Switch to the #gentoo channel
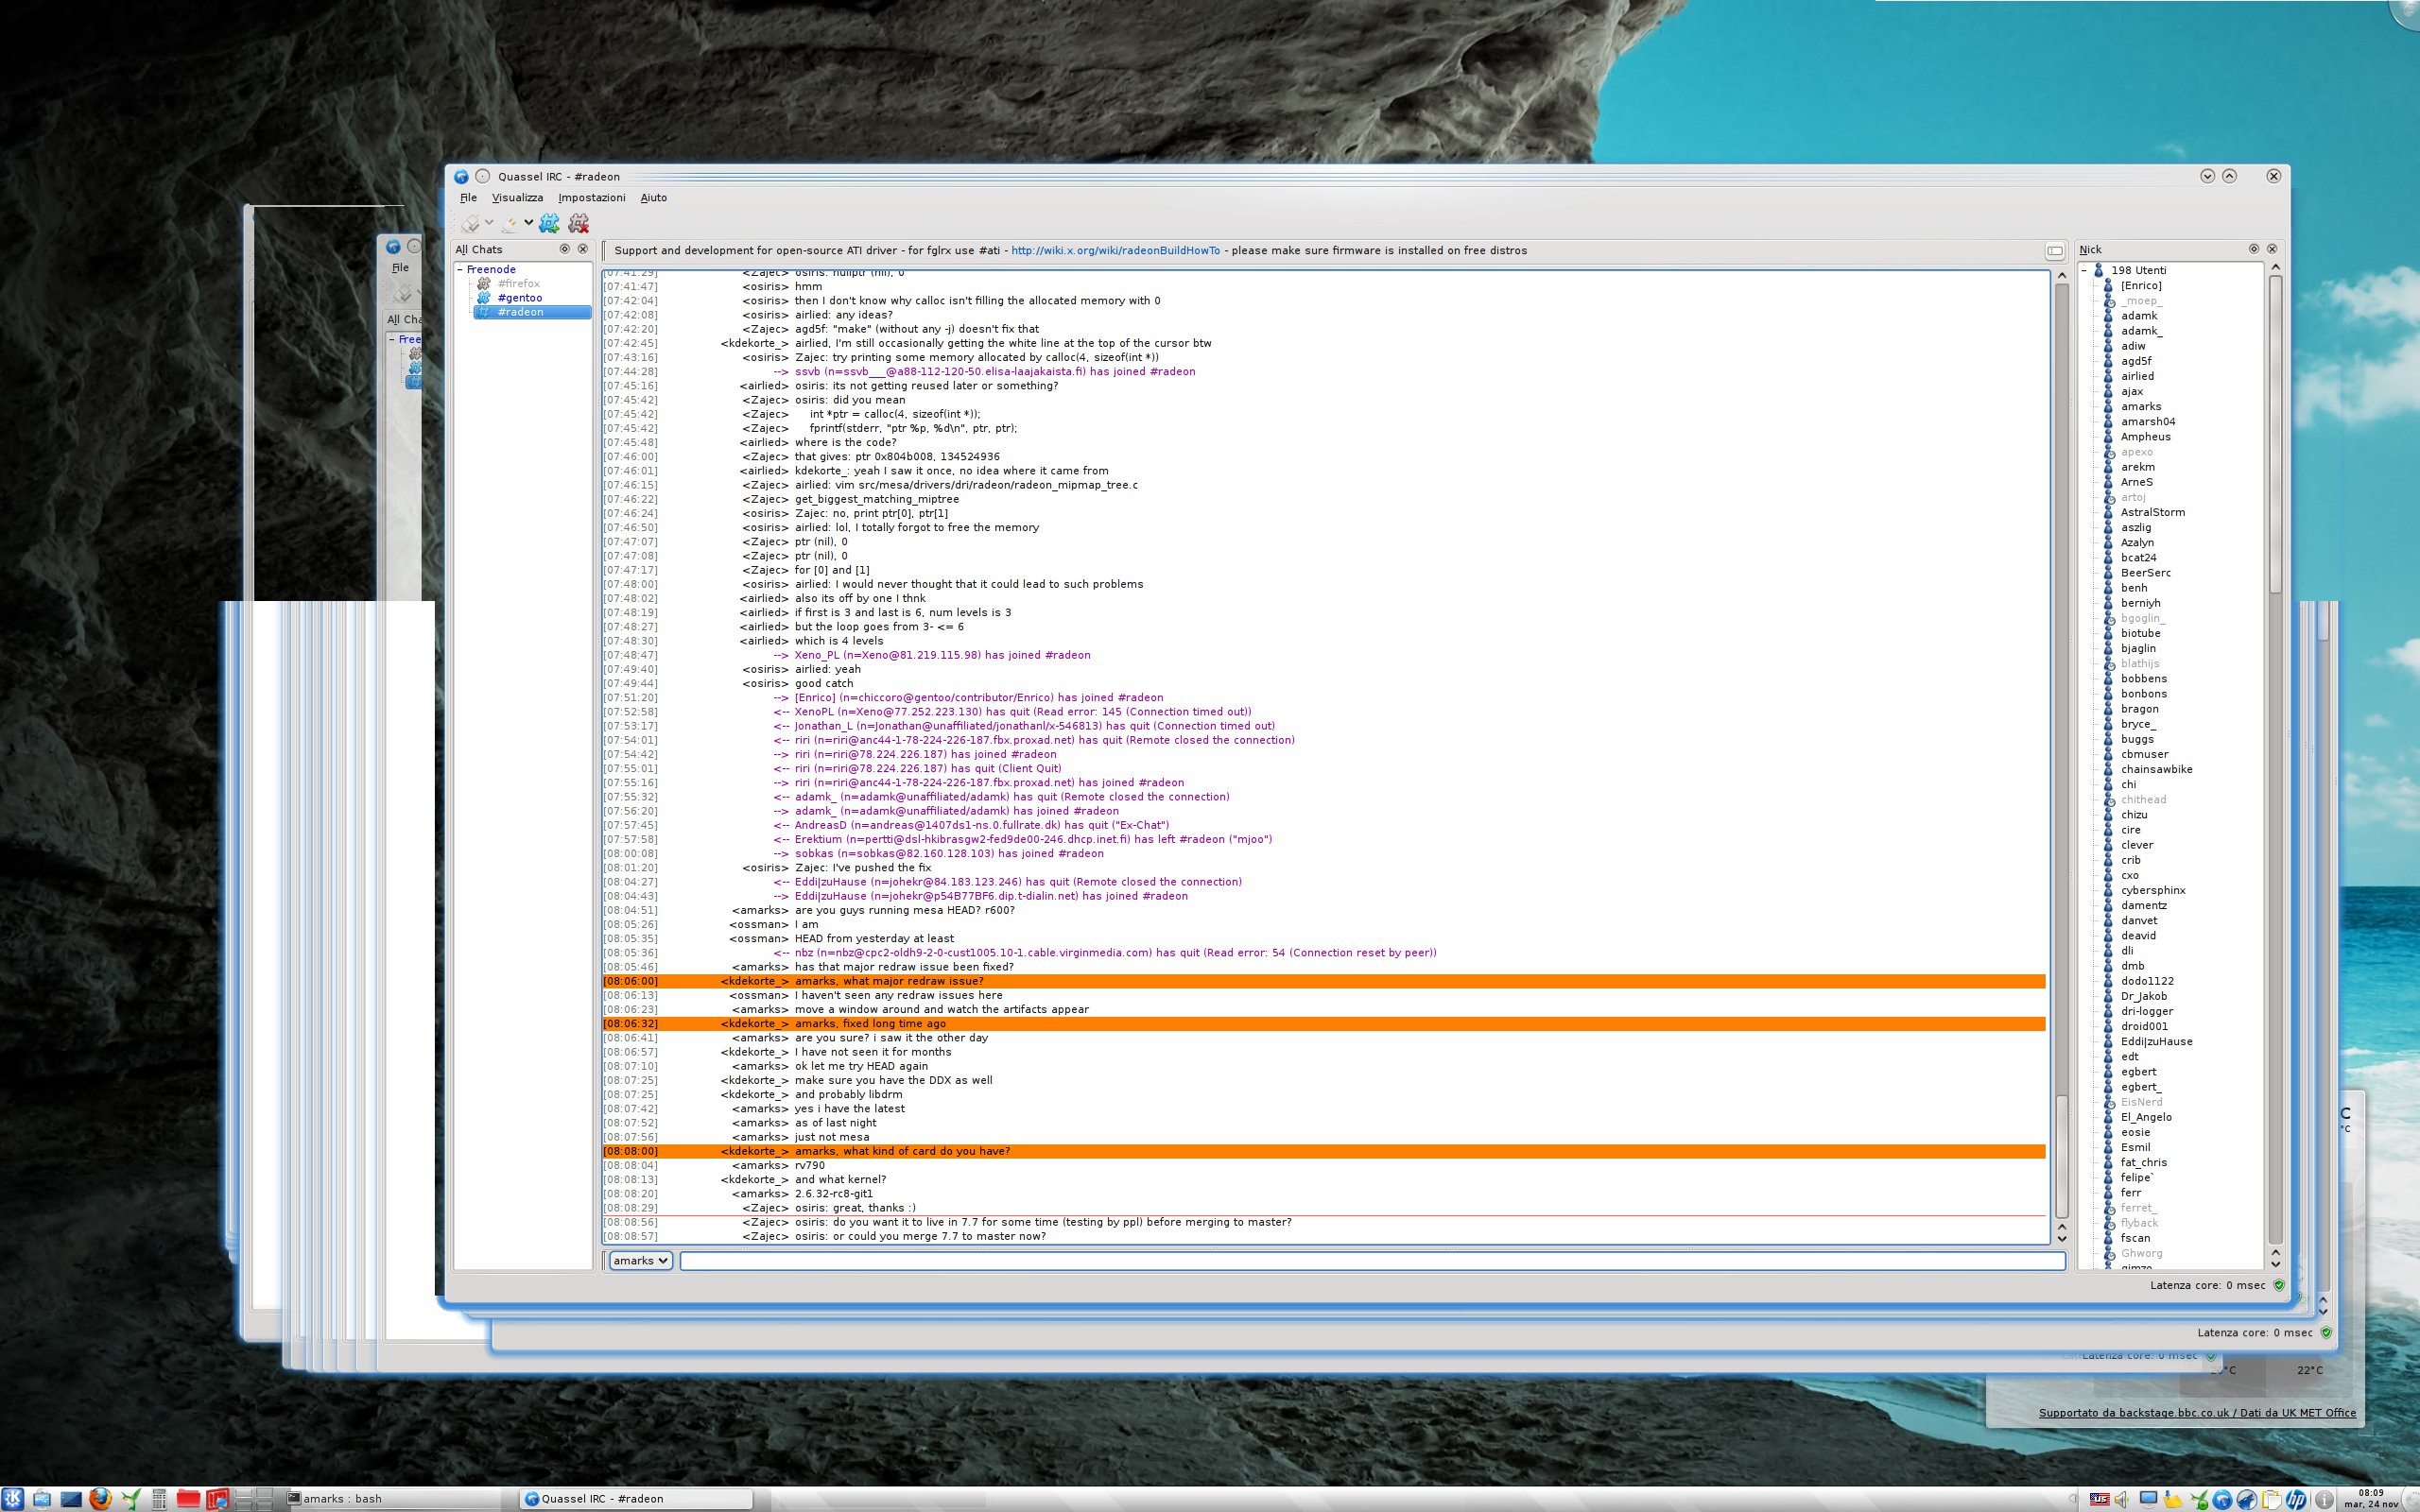Image resolution: width=2420 pixels, height=1512 pixels. (x=519, y=298)
